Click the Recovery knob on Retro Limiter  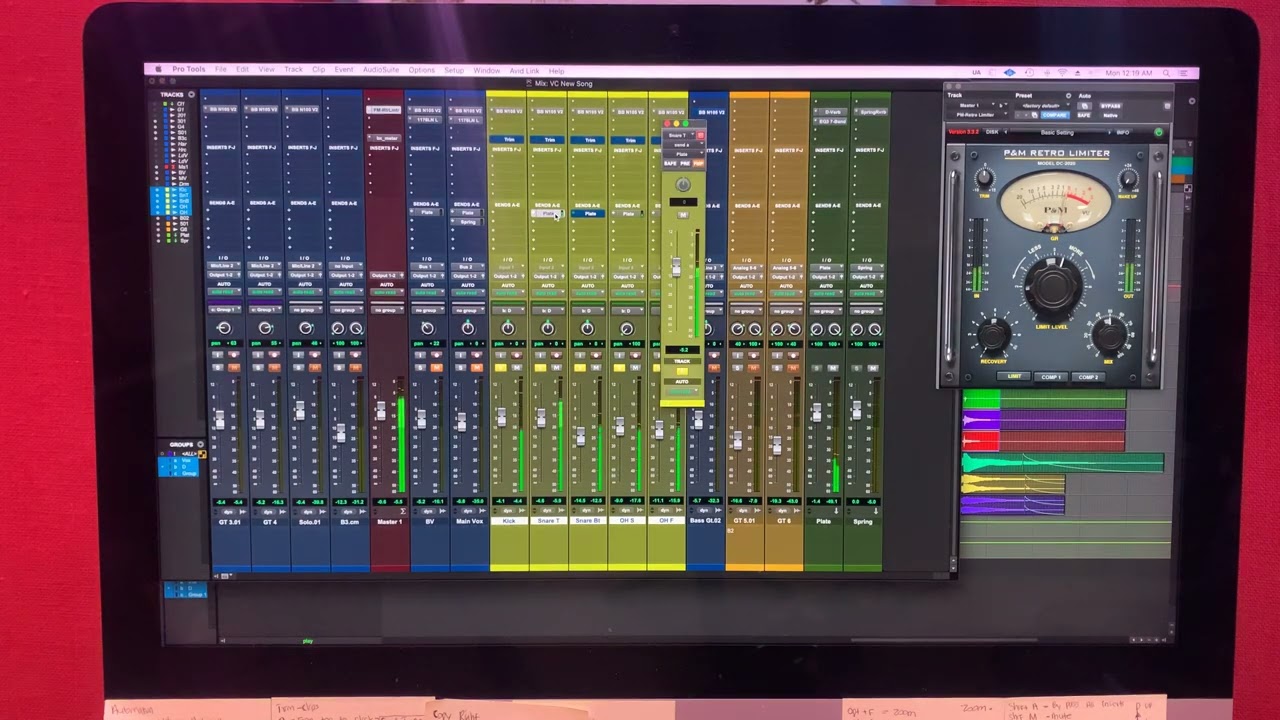pos(993,336)
